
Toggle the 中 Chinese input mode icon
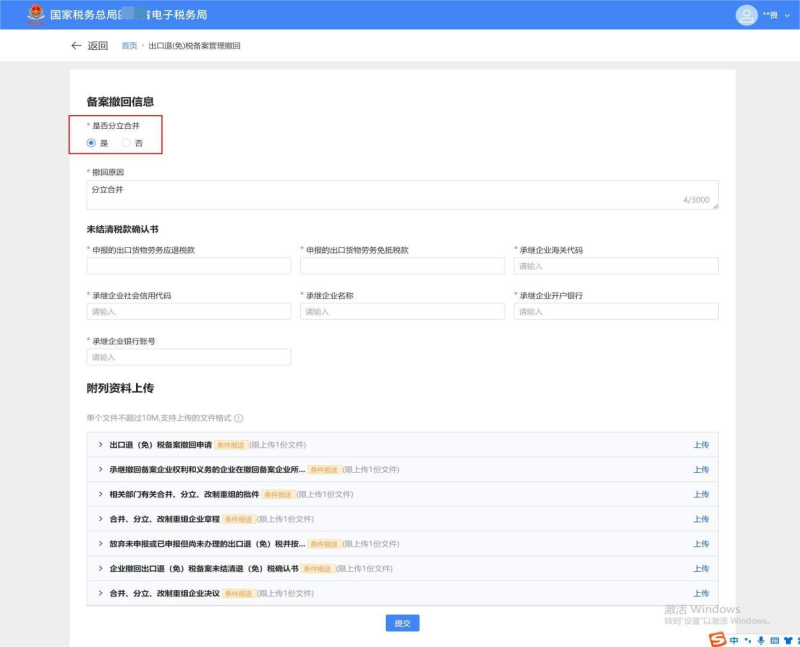[x=734, y=640]
